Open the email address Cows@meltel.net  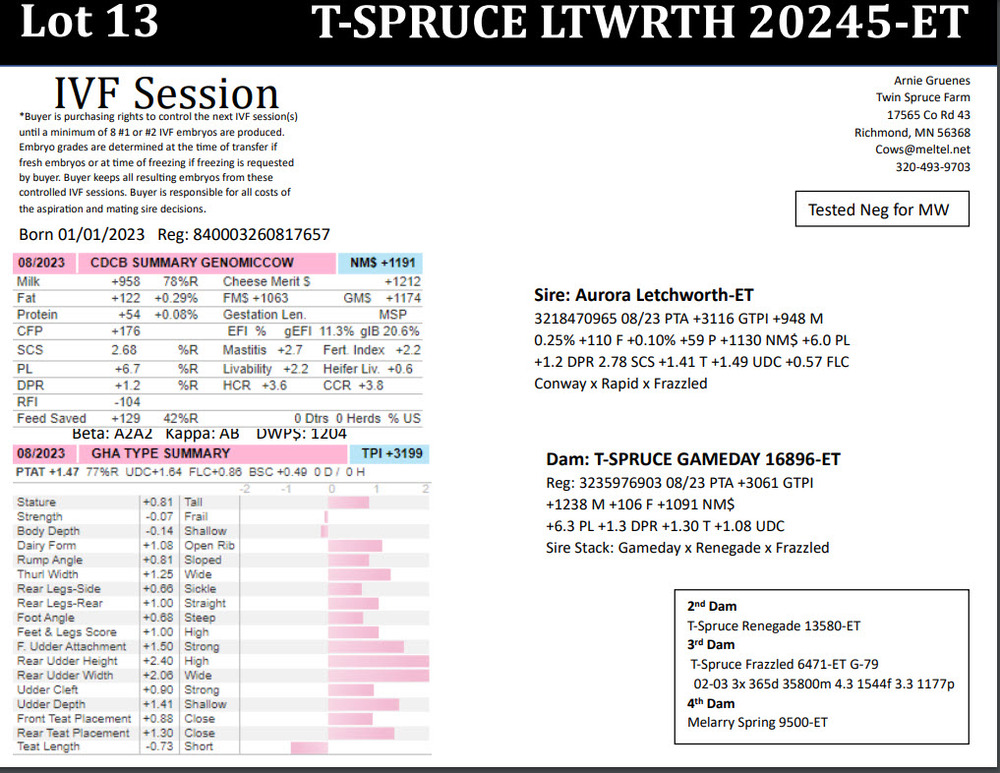pyautogui.click(x=922, y=149)
